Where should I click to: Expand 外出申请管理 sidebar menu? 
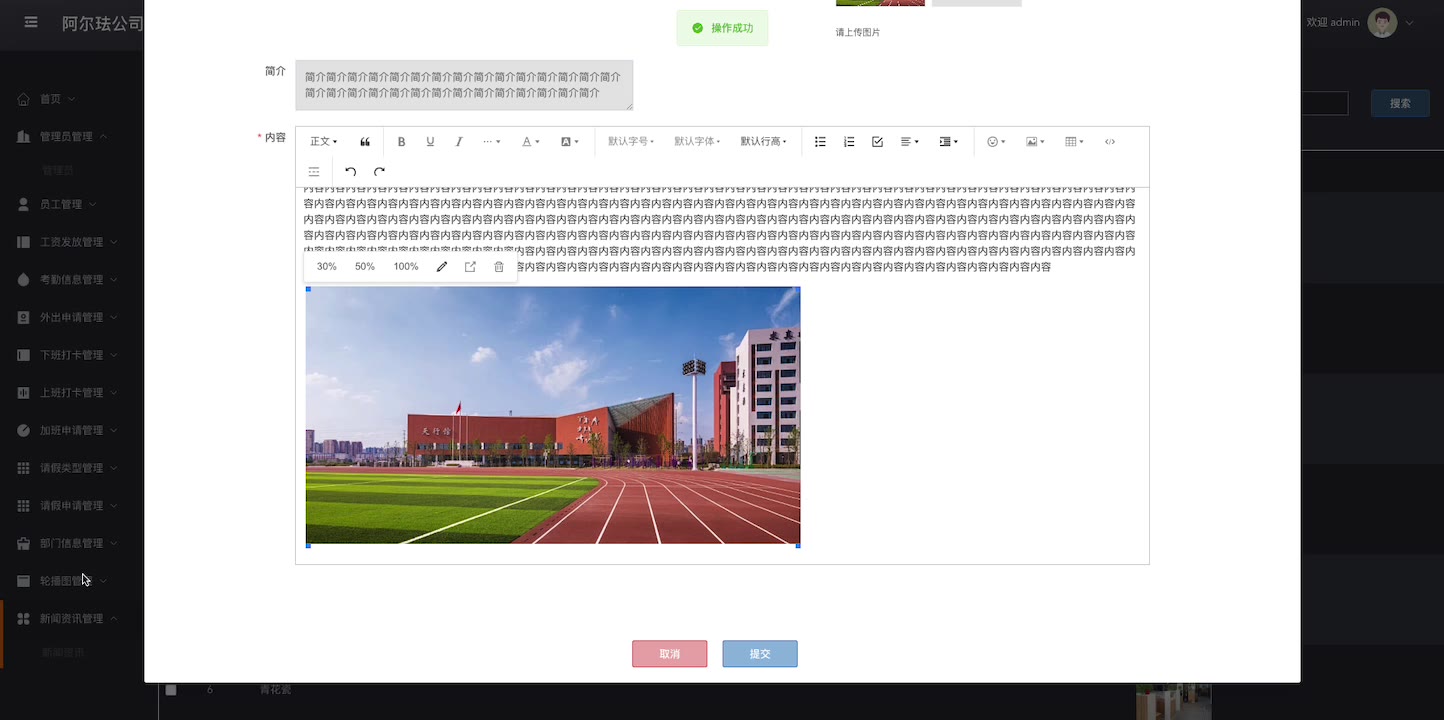click(x=67, y=317)
